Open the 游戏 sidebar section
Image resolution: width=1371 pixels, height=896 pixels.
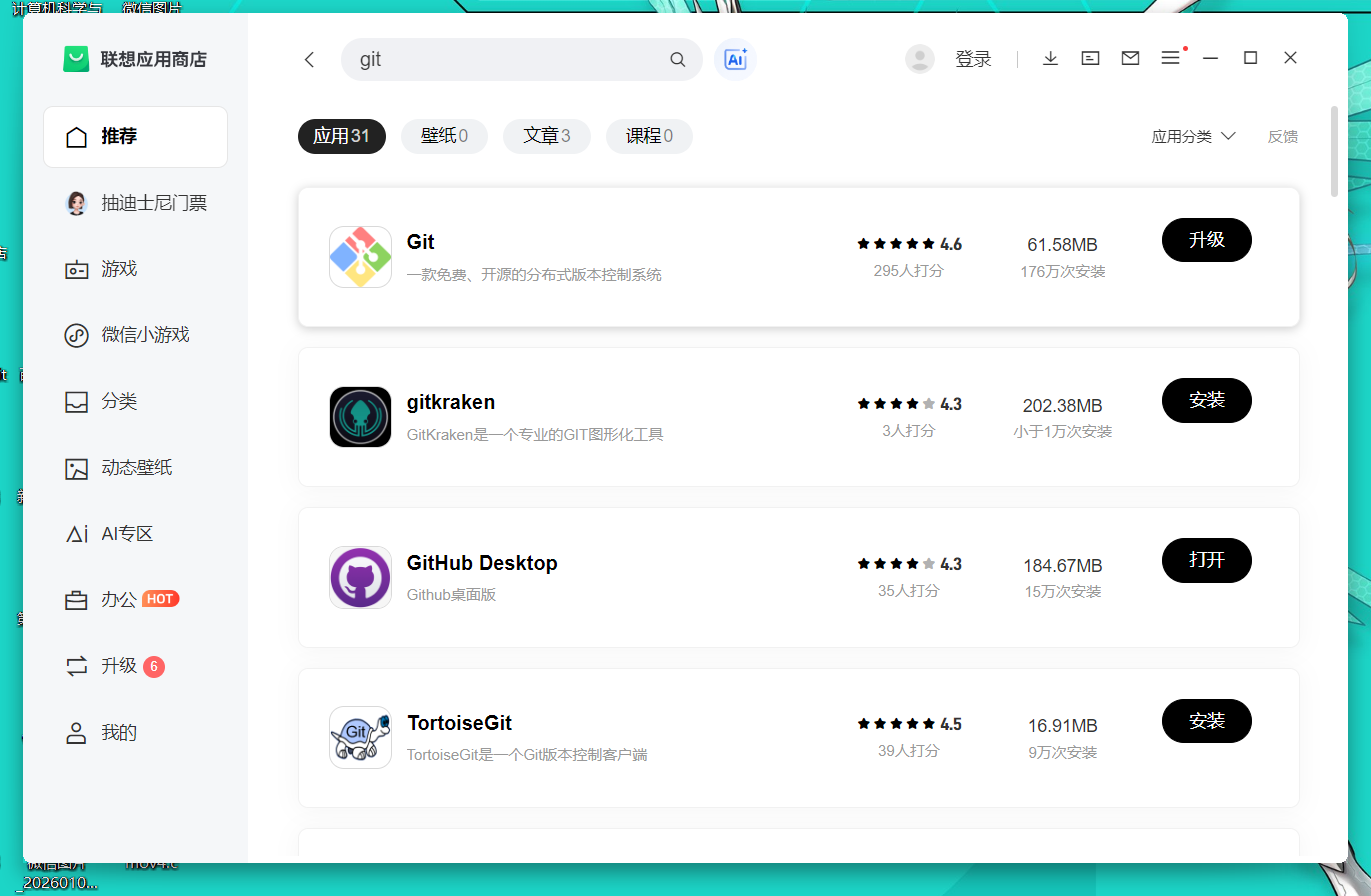135,269
